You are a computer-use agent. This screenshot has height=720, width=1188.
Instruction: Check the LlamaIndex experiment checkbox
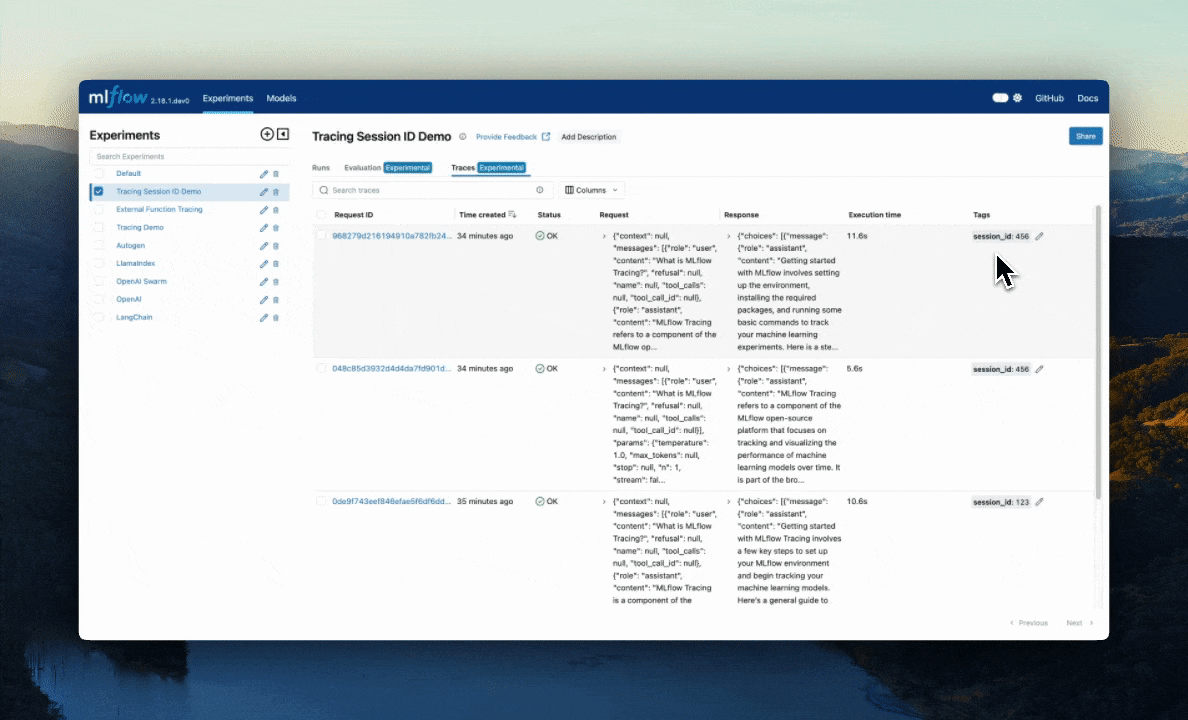tap(98, 264)
